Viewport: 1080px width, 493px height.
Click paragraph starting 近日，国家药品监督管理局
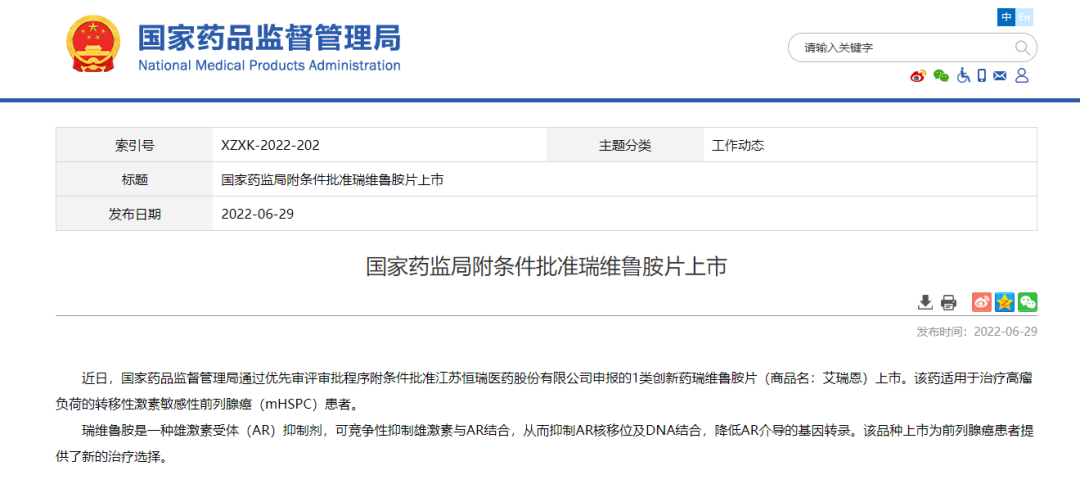[x=546, y=390]
